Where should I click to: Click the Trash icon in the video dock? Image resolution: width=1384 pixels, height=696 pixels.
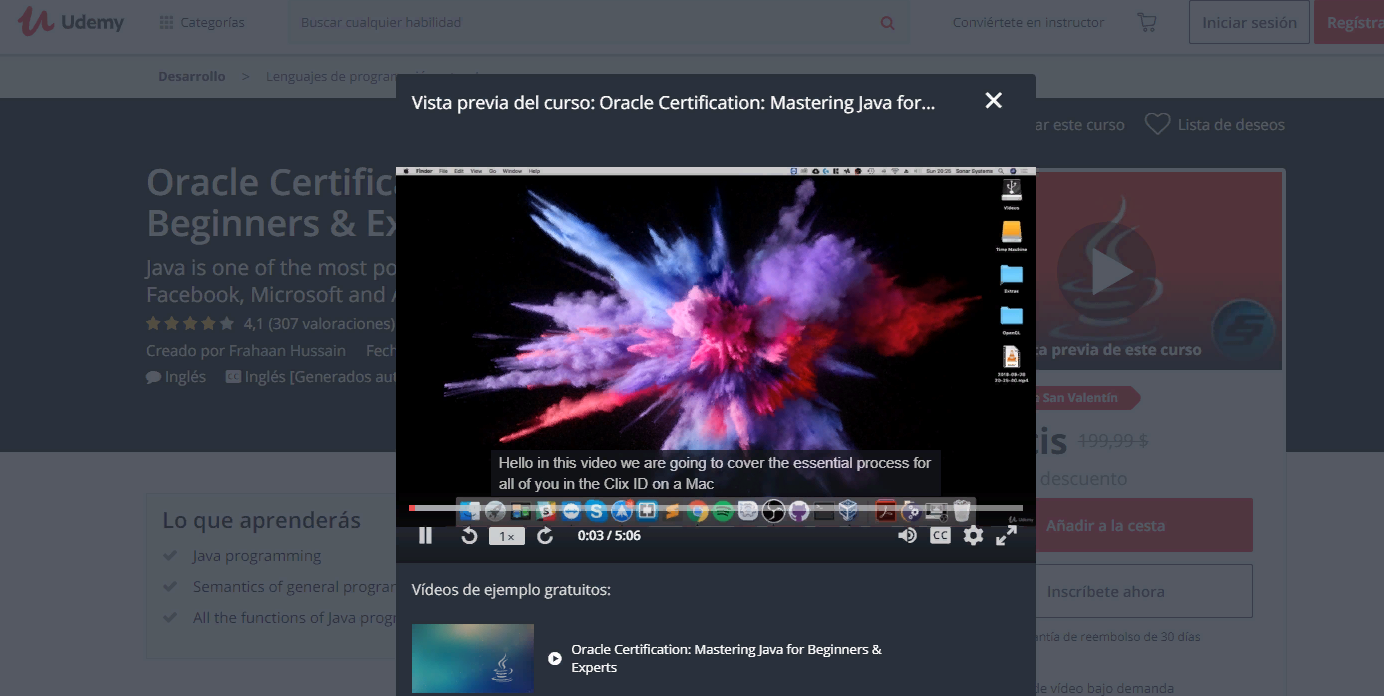[961, 511]
